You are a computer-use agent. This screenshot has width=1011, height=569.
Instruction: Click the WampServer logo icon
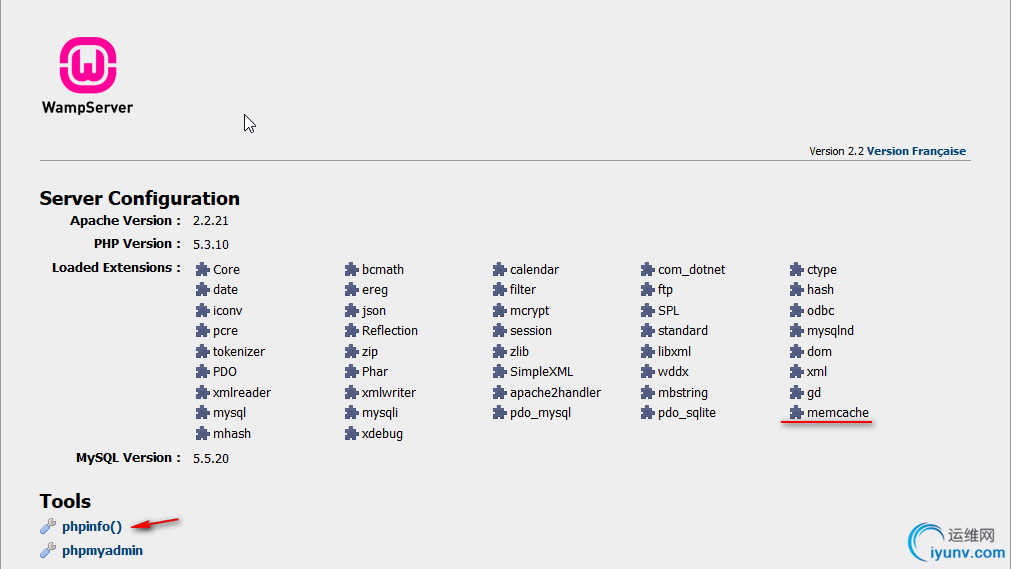[x=87, y=65]
